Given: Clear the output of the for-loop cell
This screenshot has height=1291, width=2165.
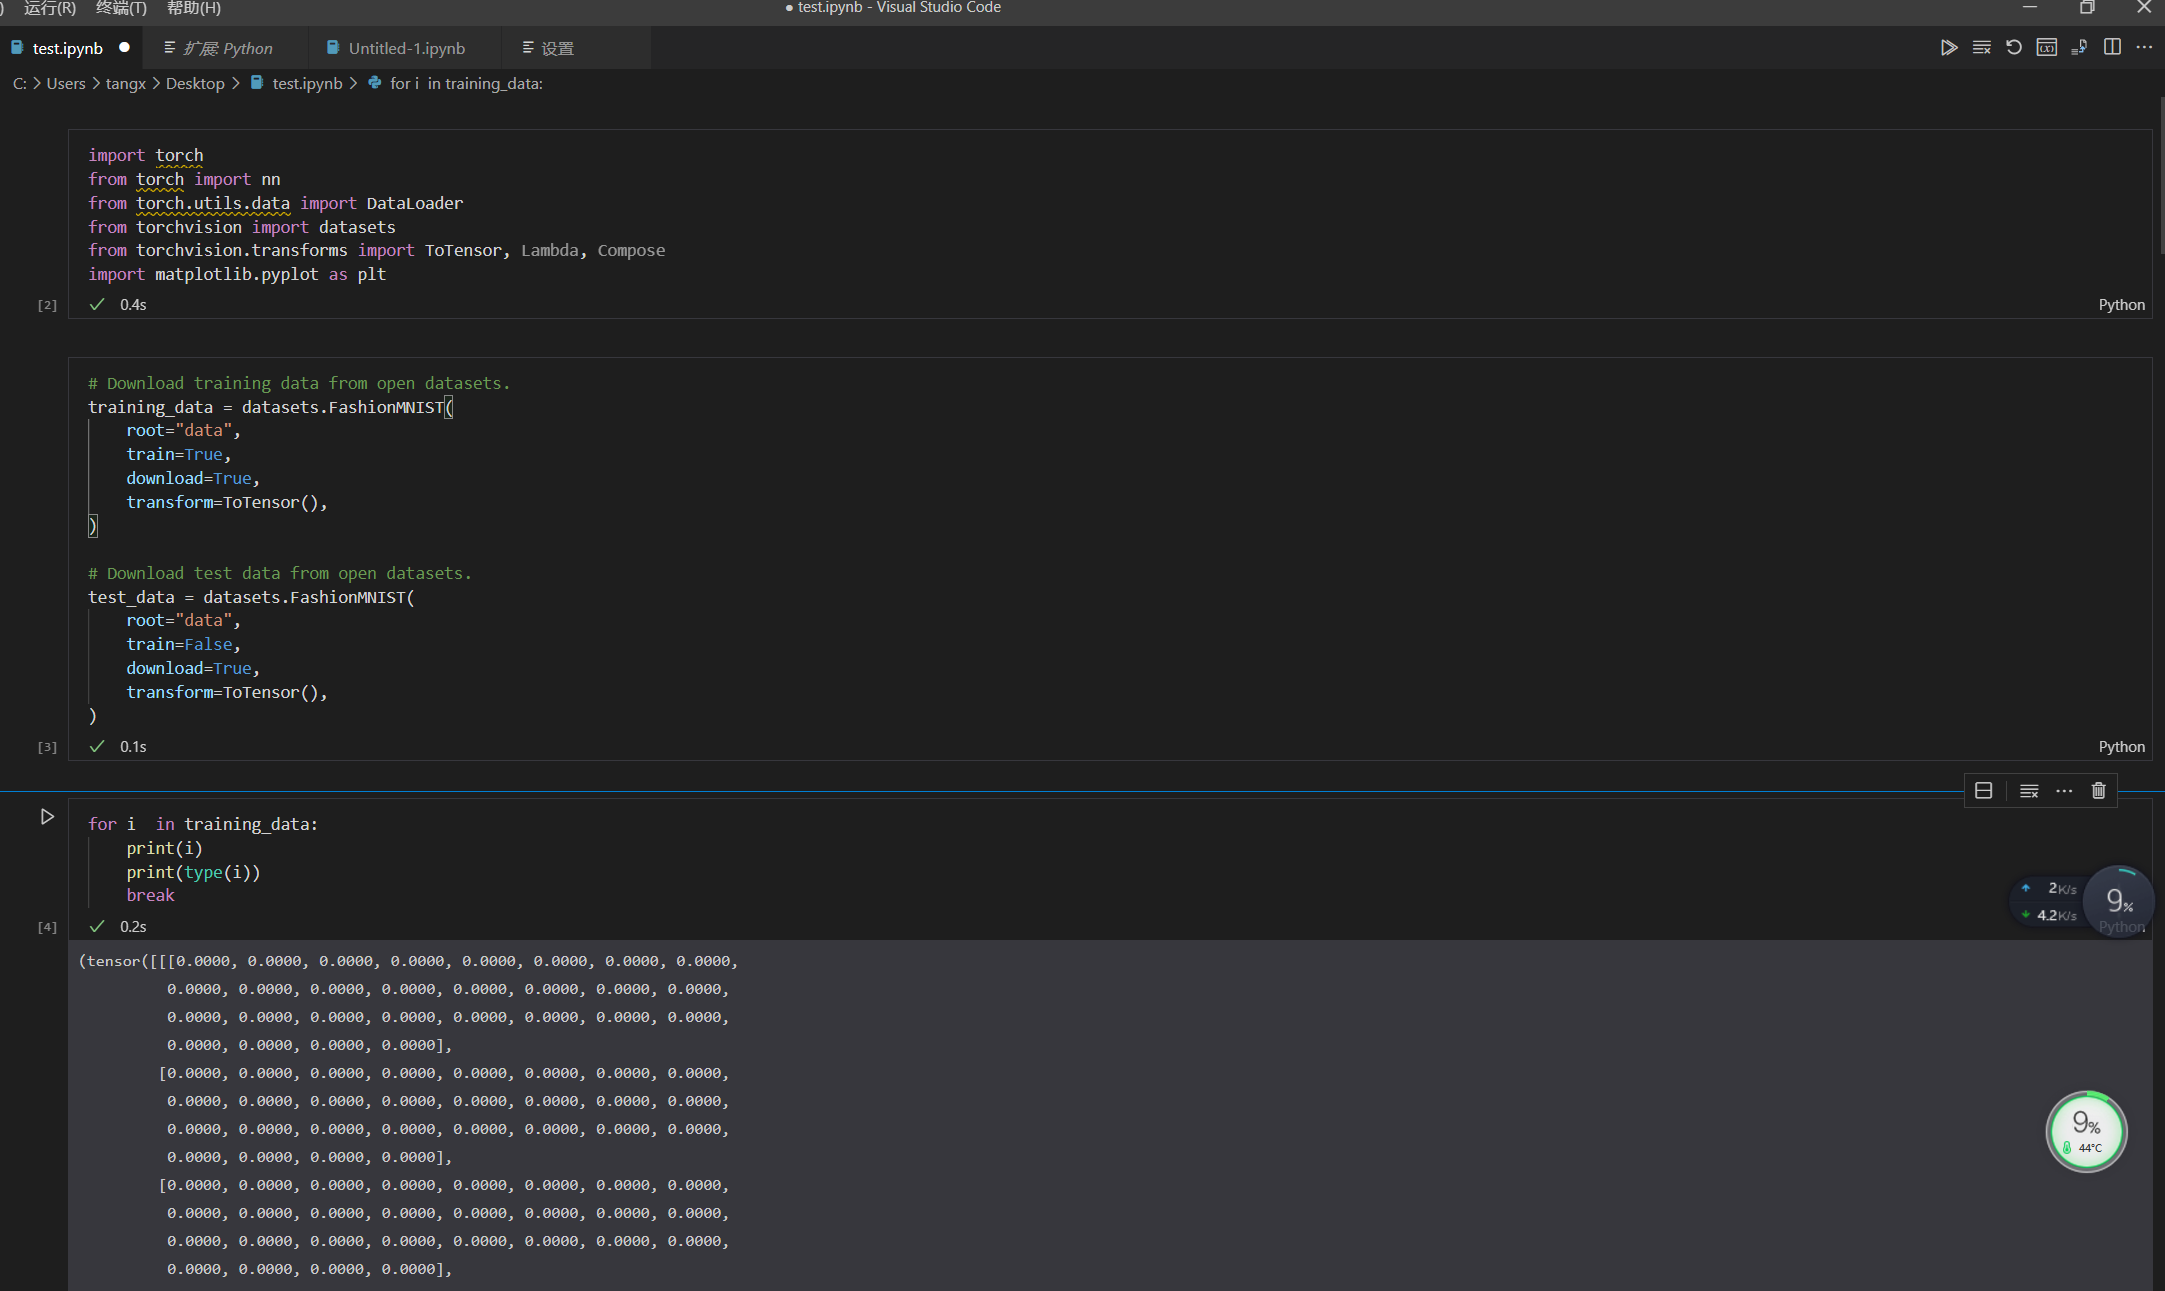Looking at the screenshot, I should [2029, 791].
